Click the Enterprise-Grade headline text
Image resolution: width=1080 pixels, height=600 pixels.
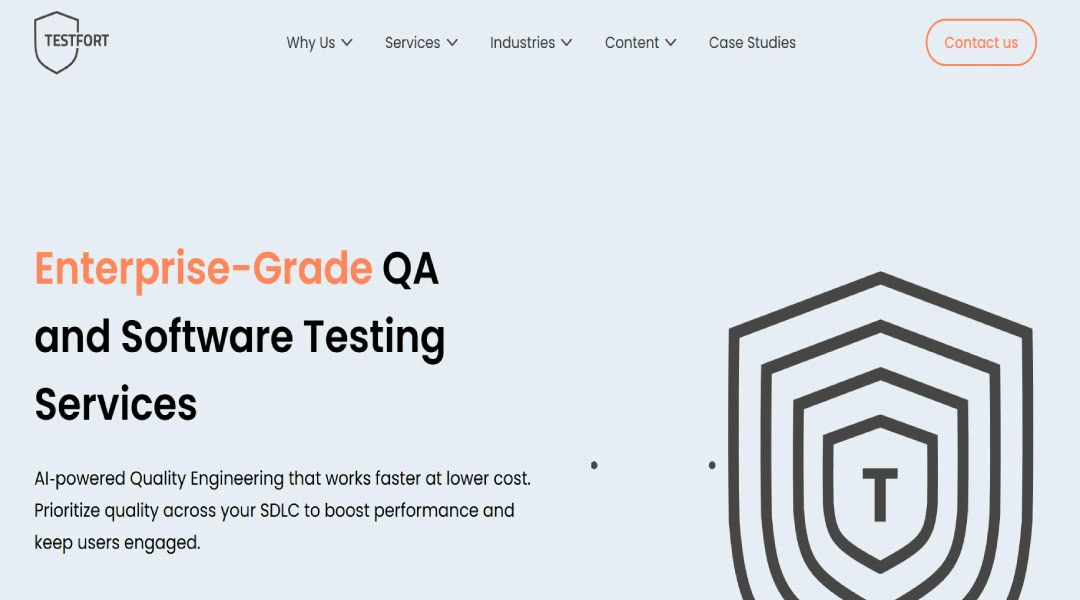tap(200, 268)
